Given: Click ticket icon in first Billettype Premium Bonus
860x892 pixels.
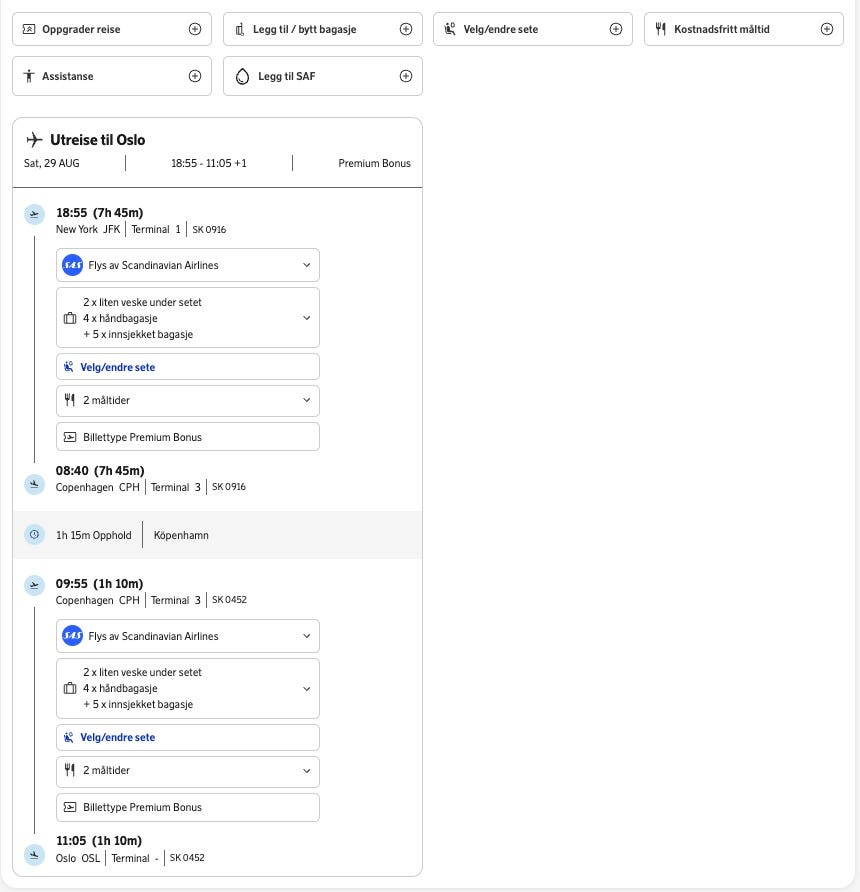Looking at the screenshot, I should click(x=70, y=437).
